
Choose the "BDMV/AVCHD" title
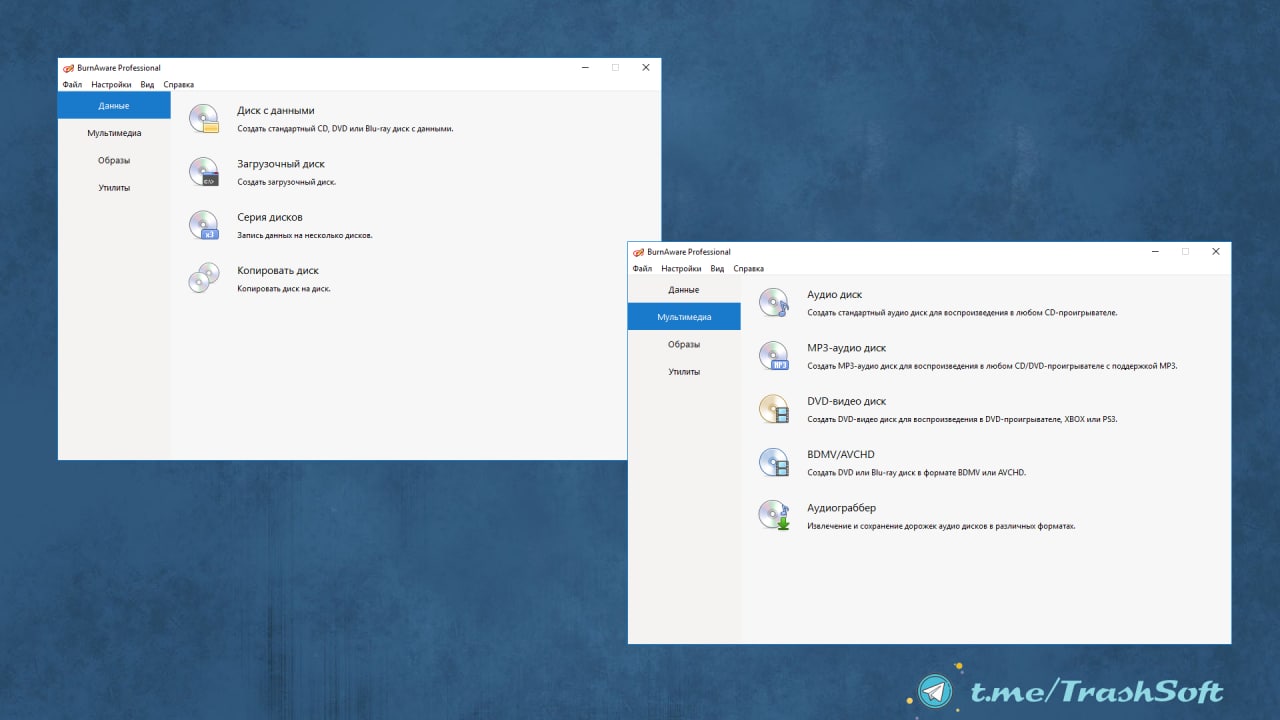(841, 455)
